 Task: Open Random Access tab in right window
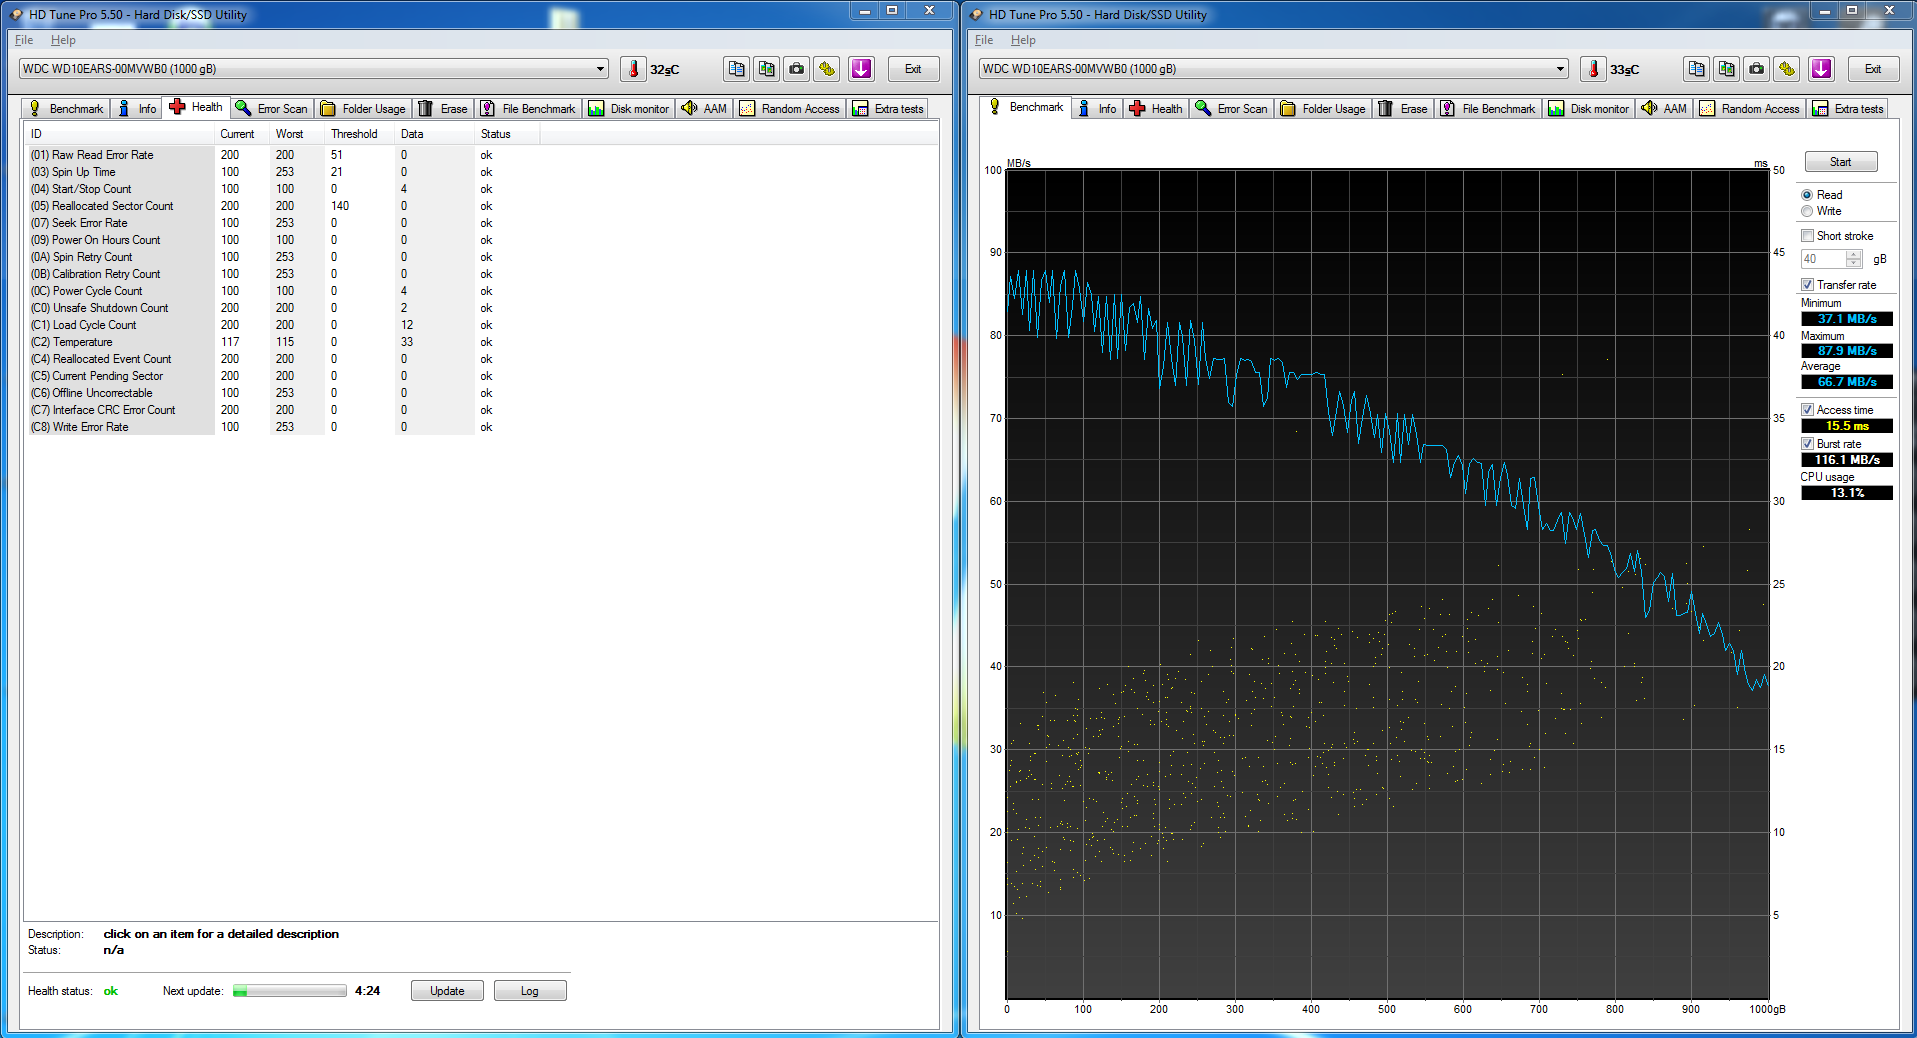pos(1750,109)
